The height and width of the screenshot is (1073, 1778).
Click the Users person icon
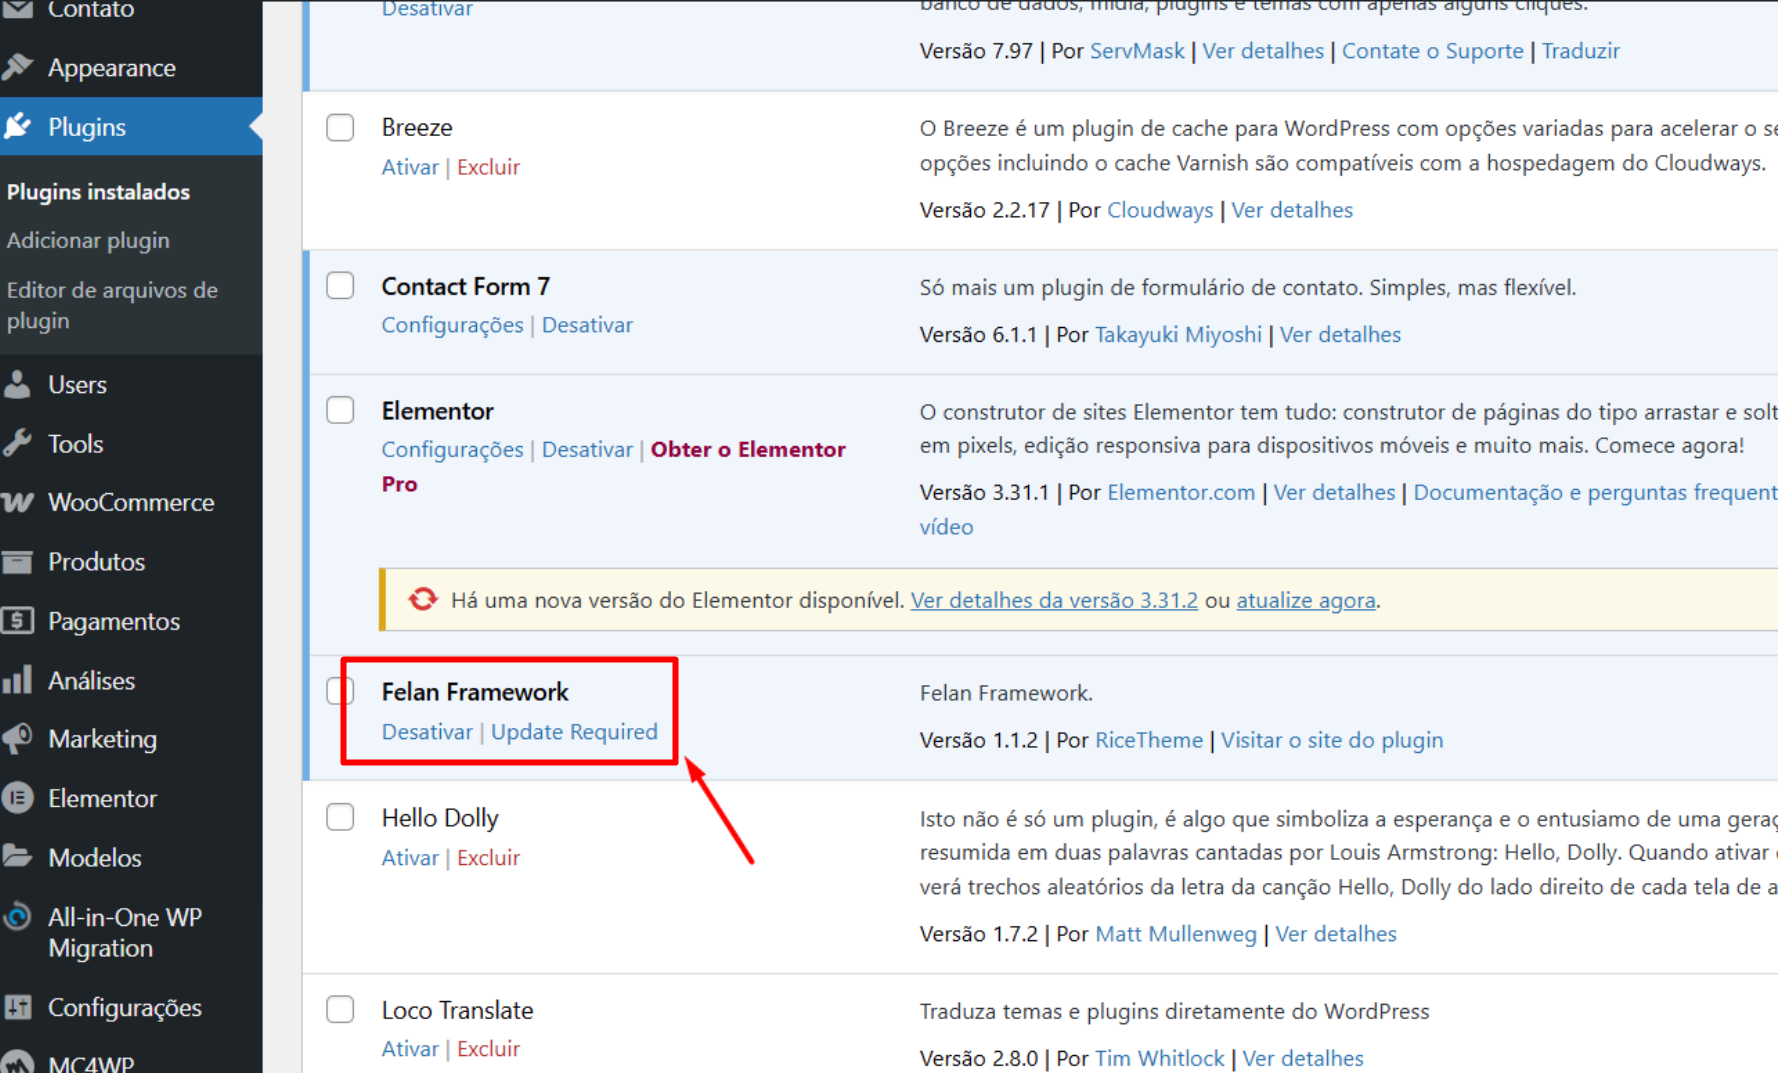(x=18, y=384)
